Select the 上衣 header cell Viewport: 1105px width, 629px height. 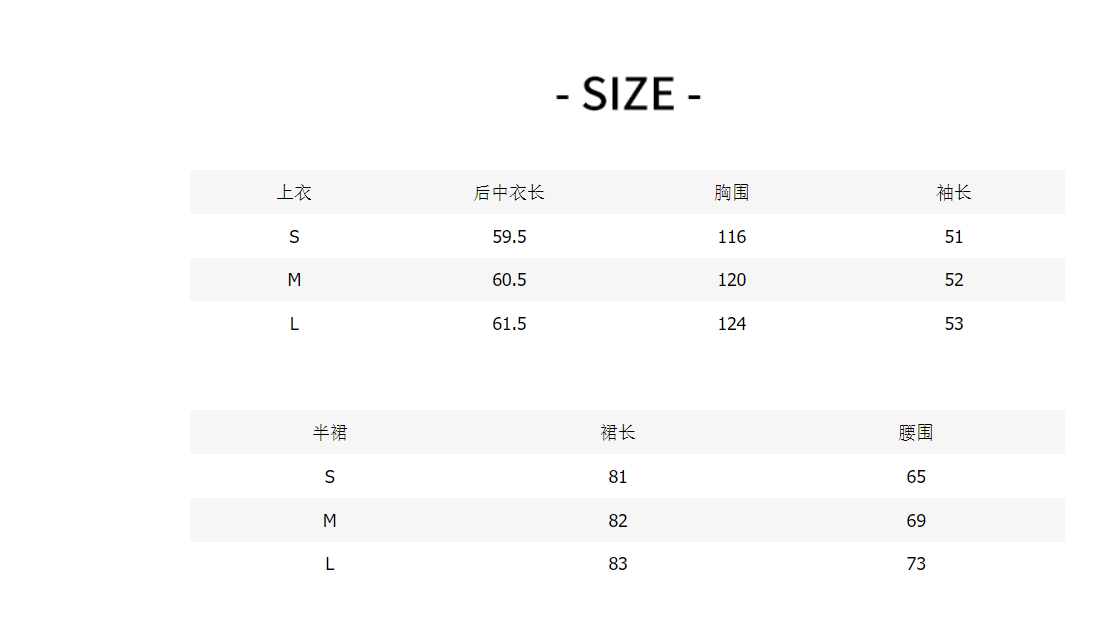click(x=294, y=193)
